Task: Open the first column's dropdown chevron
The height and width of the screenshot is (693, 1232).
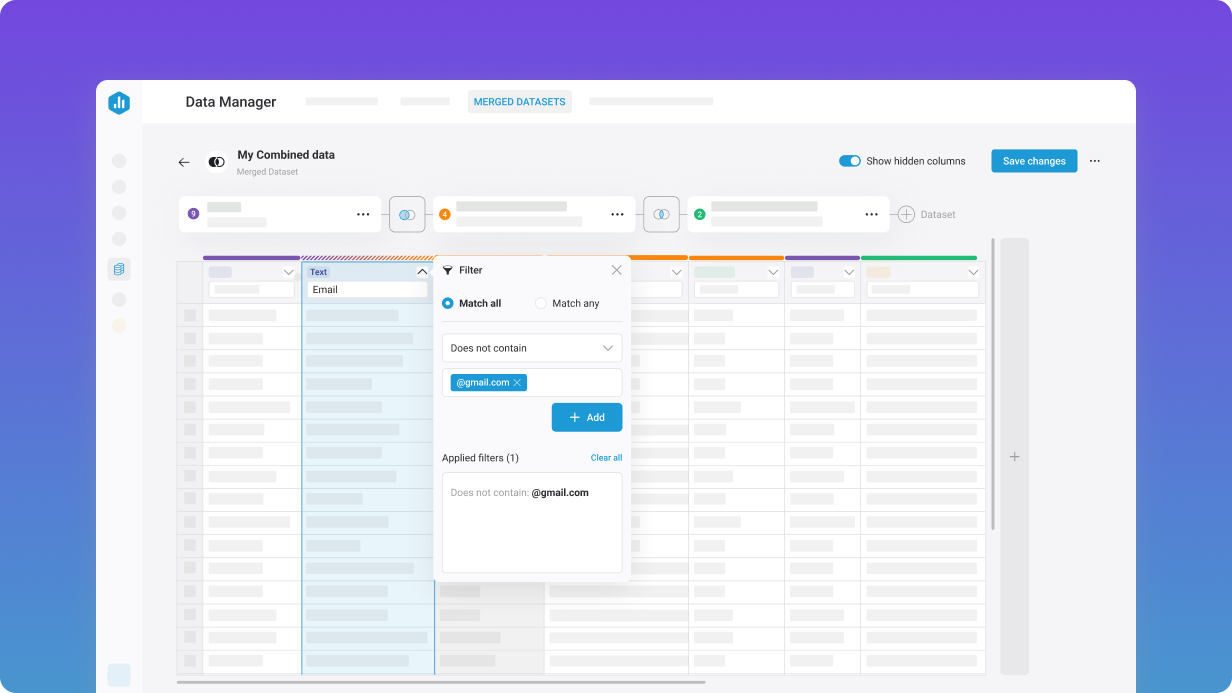Action: click(x=290, y=271)
